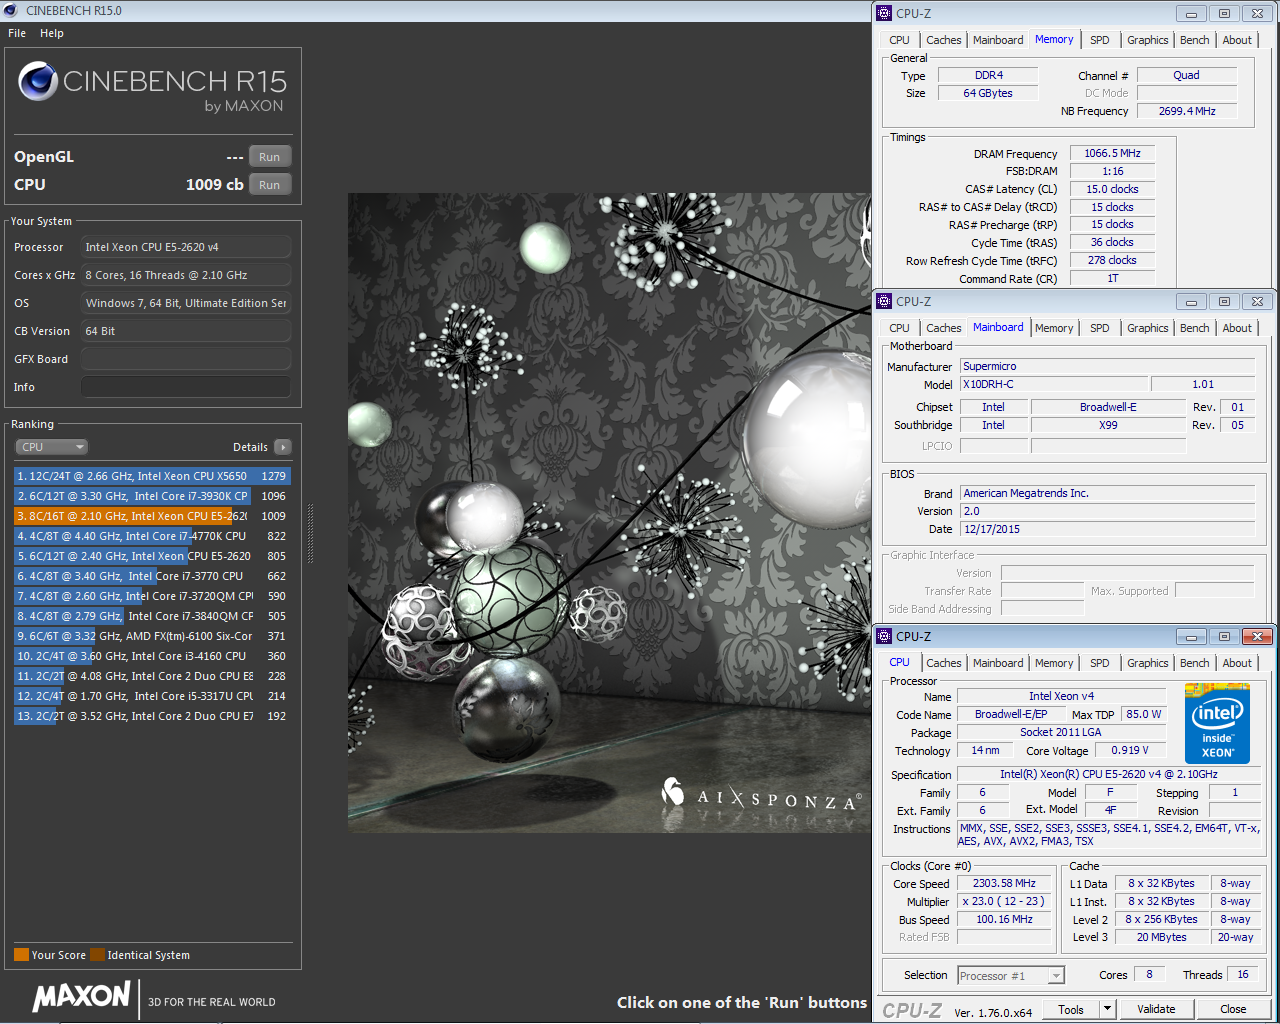Image resolution: width=1280 pixels, height=1024 pixels.
Task: Open the Tools dropdown arrow
Action: [1107, 1009]
